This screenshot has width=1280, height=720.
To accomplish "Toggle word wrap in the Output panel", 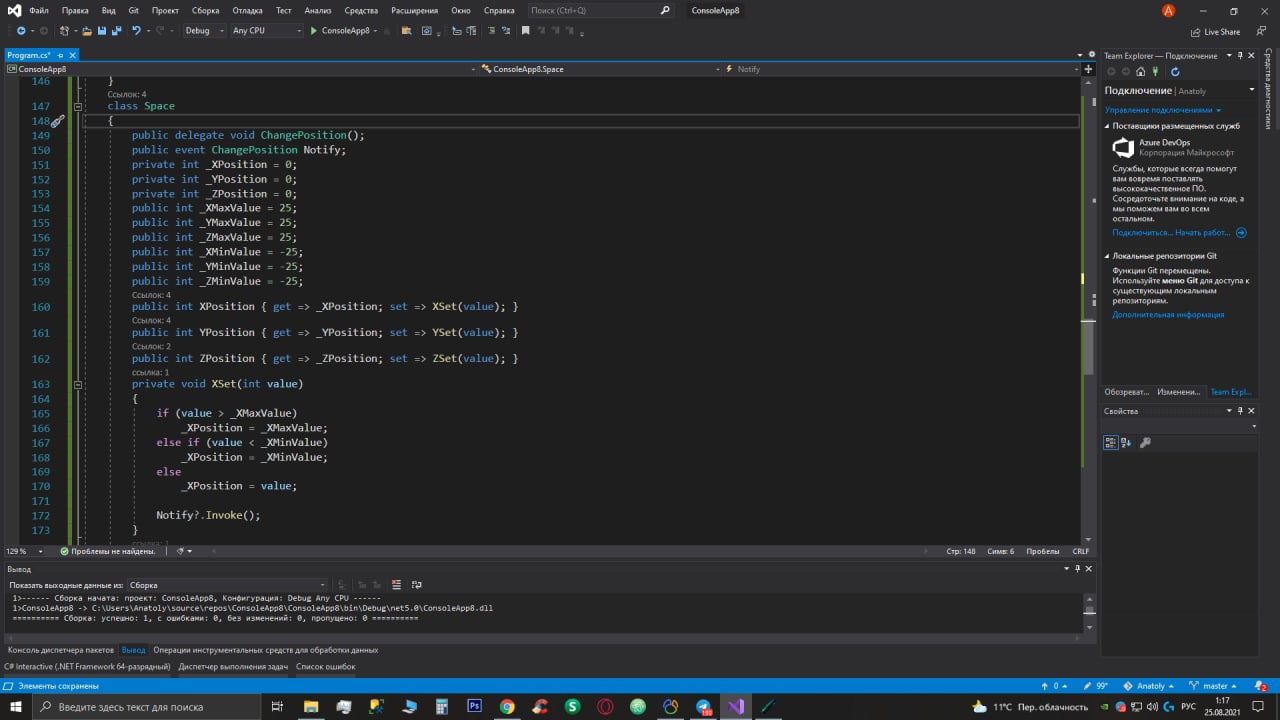I will tap(417, 585).
